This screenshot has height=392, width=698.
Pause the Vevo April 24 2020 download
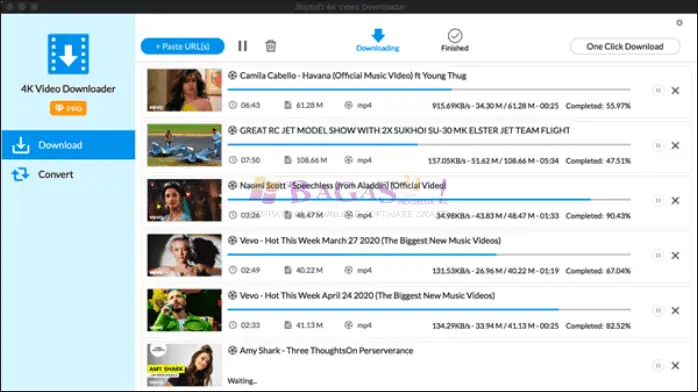(657, 310)
